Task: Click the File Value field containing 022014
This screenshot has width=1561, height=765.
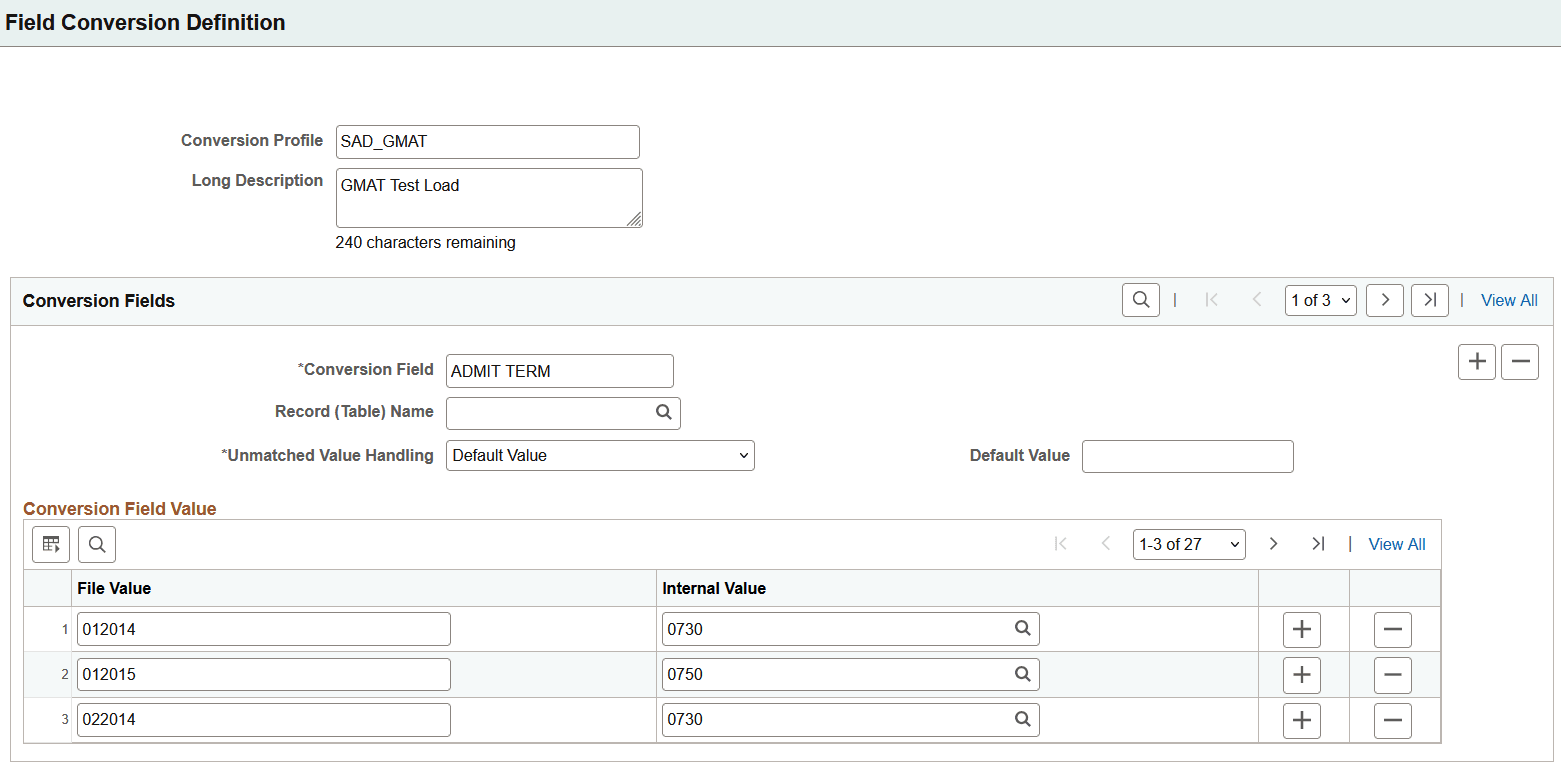Action: (x=264, y=720)
